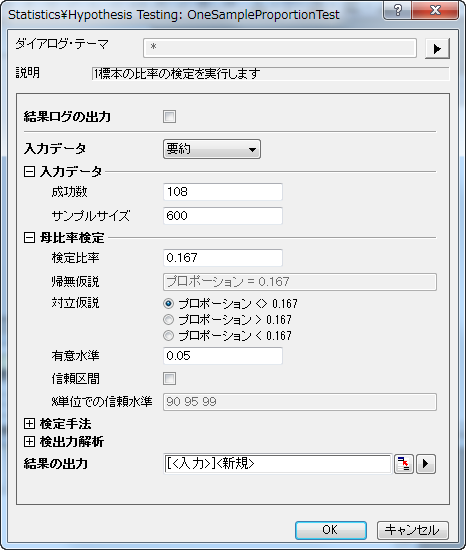Click the help question mark button
Viewport: 466px width, 550px height.
pos(398,10)
